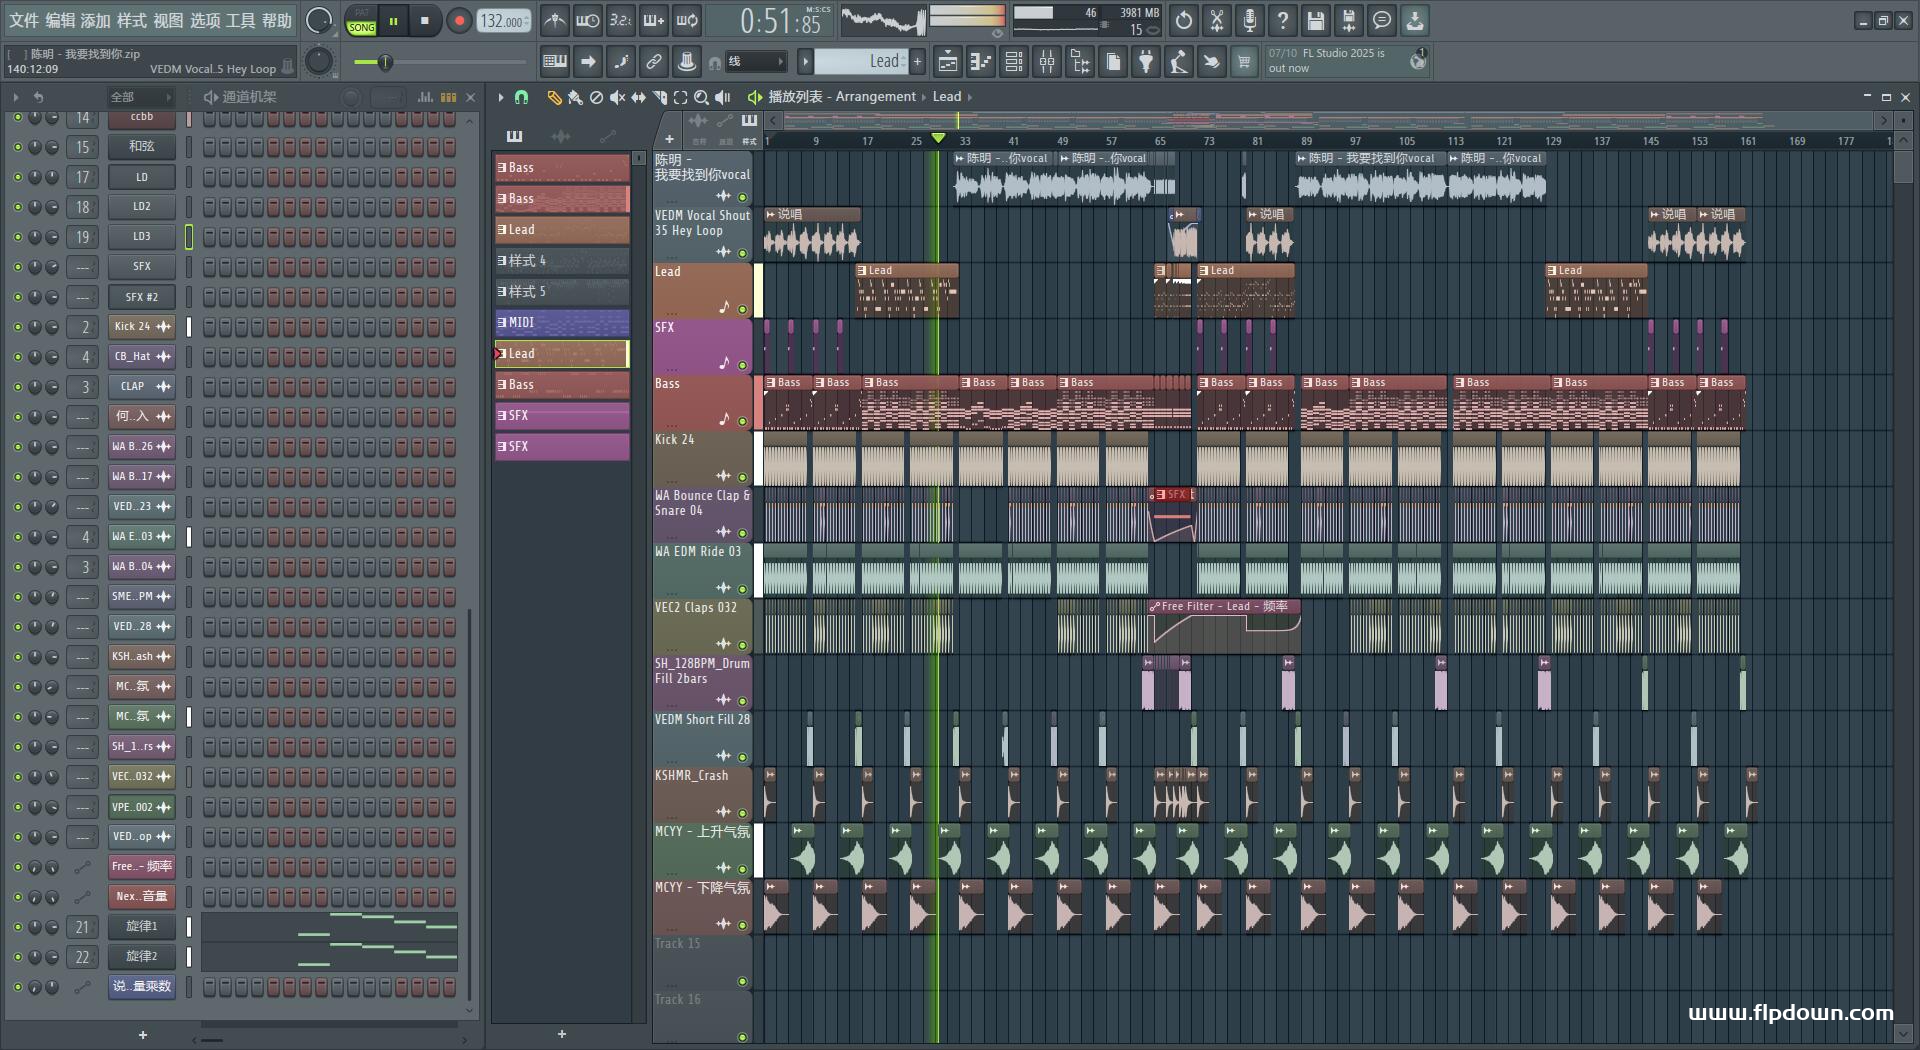The image size is (1920, 1050).
Task: Click the tempo 132.000 field
Action: click(x=503, y=21)
